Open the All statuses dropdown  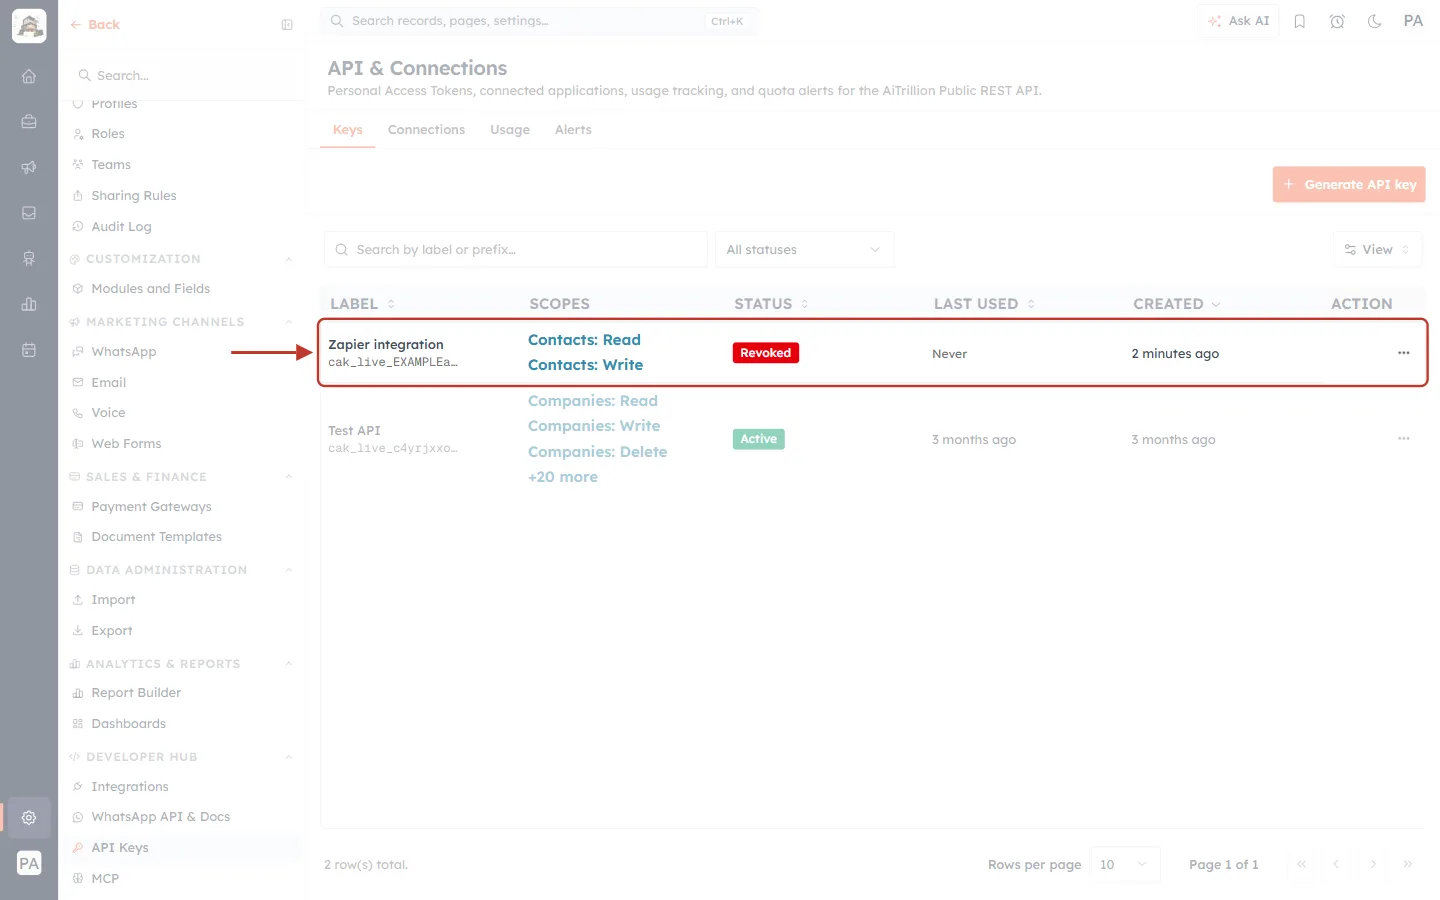804,250
